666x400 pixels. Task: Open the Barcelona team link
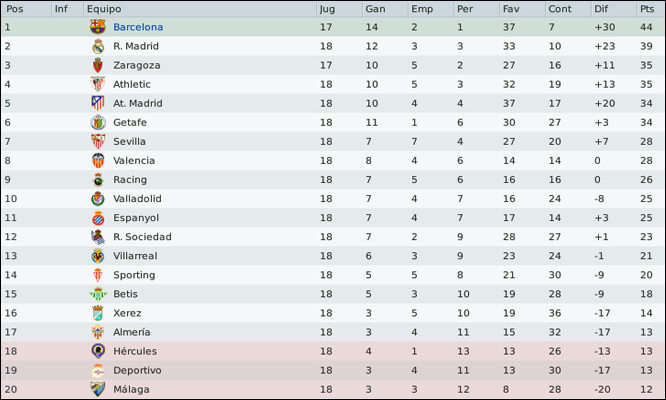click(138, 27)
